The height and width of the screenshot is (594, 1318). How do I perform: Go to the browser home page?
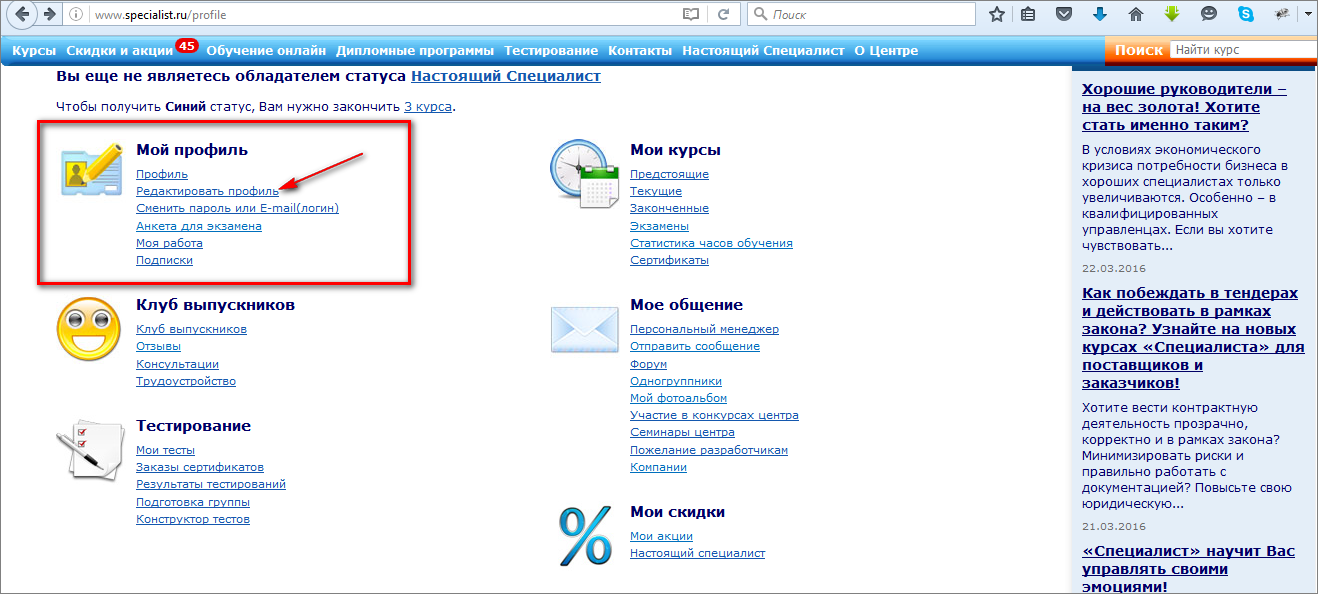click(1136, 15)
